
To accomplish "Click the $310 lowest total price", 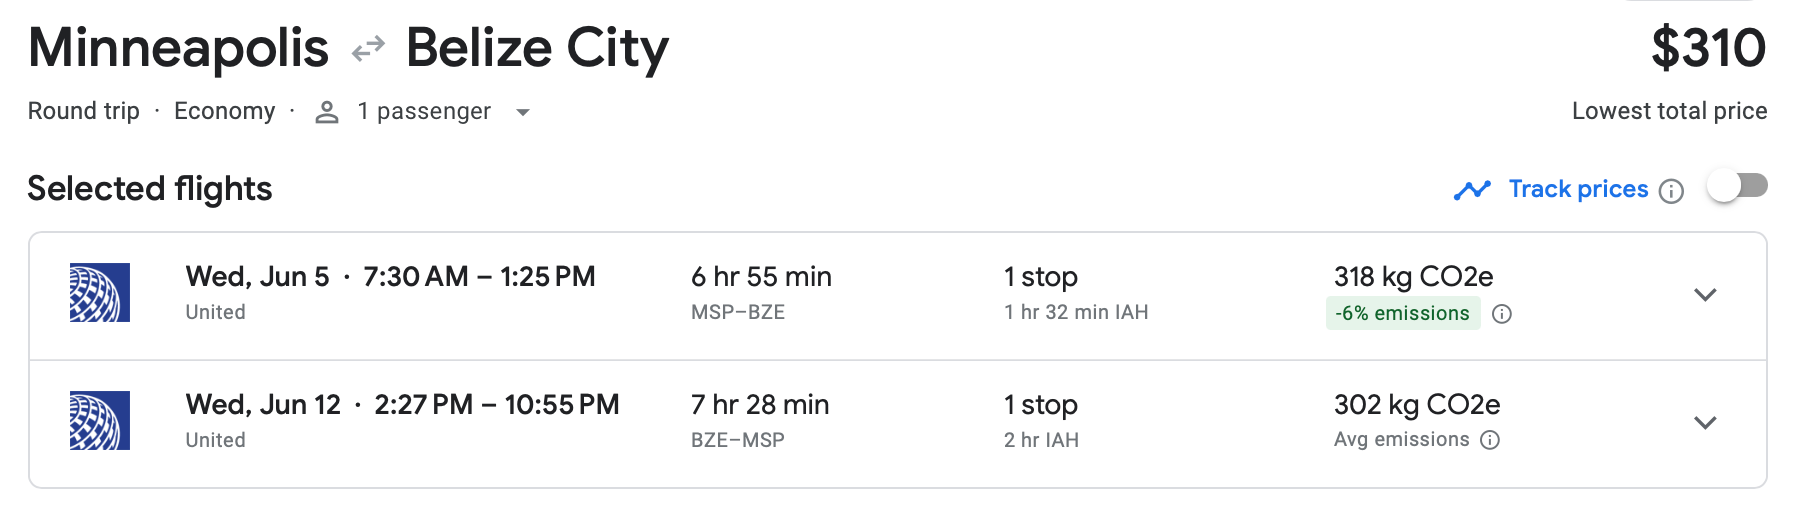I will point(1708,48).
